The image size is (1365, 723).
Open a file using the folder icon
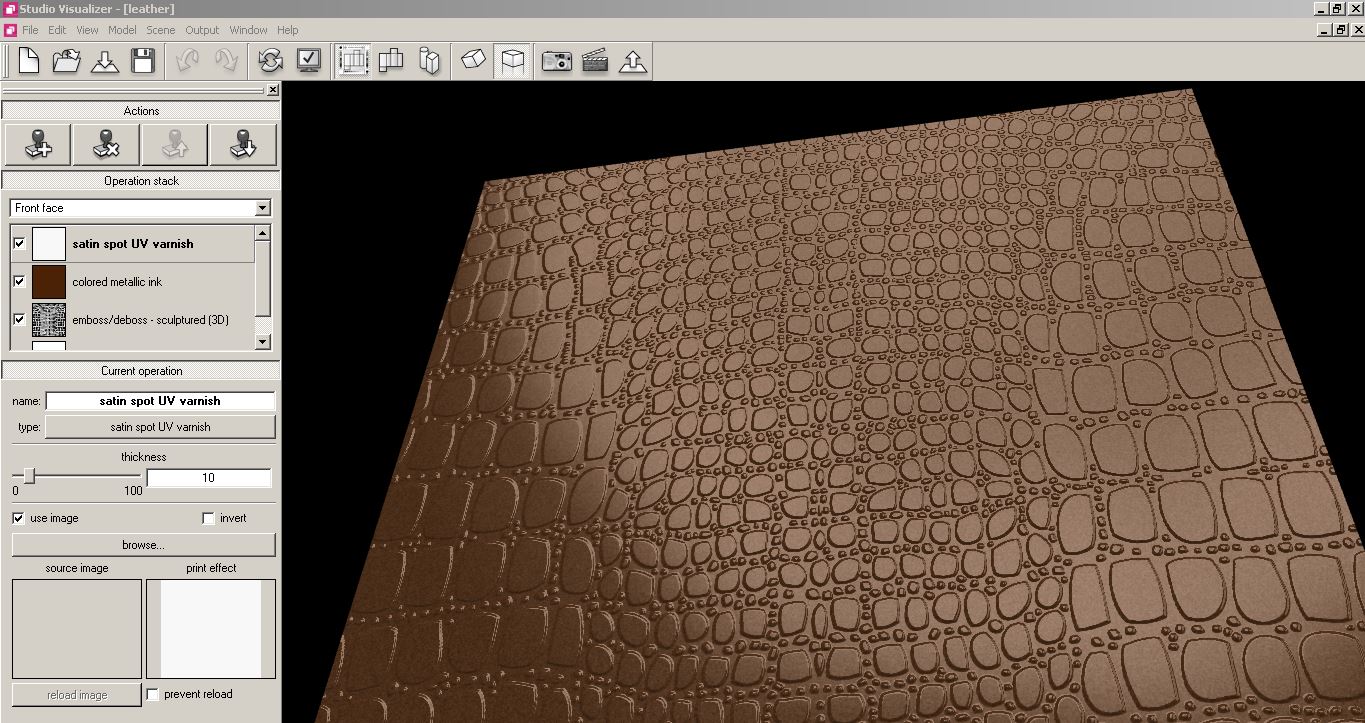(x=67, y=61)
